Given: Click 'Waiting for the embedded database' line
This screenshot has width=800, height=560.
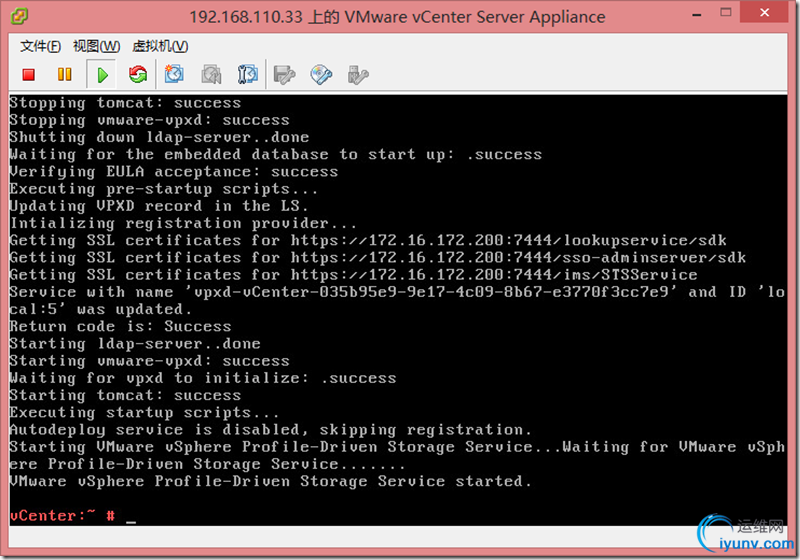Looking at the screenshot, I should click(276, 155).
